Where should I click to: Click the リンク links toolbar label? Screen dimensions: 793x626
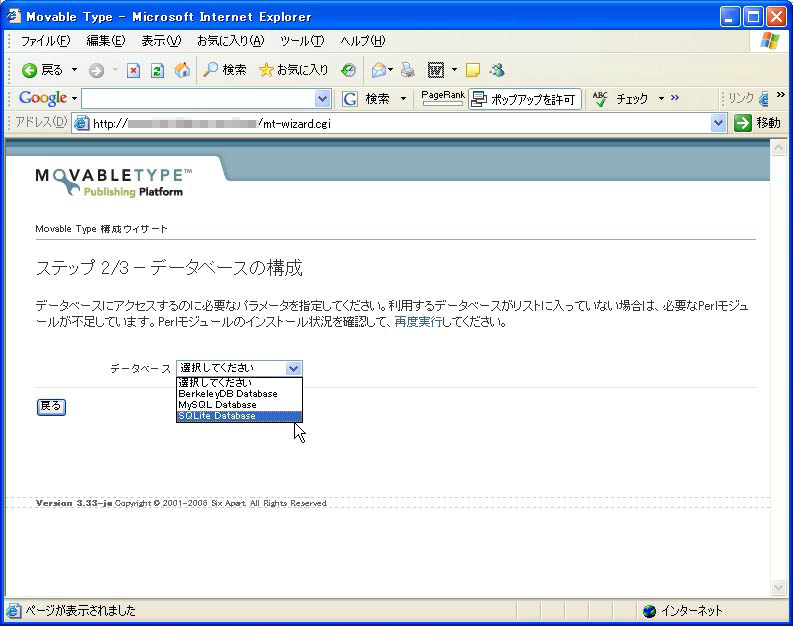tap(741, 98)
